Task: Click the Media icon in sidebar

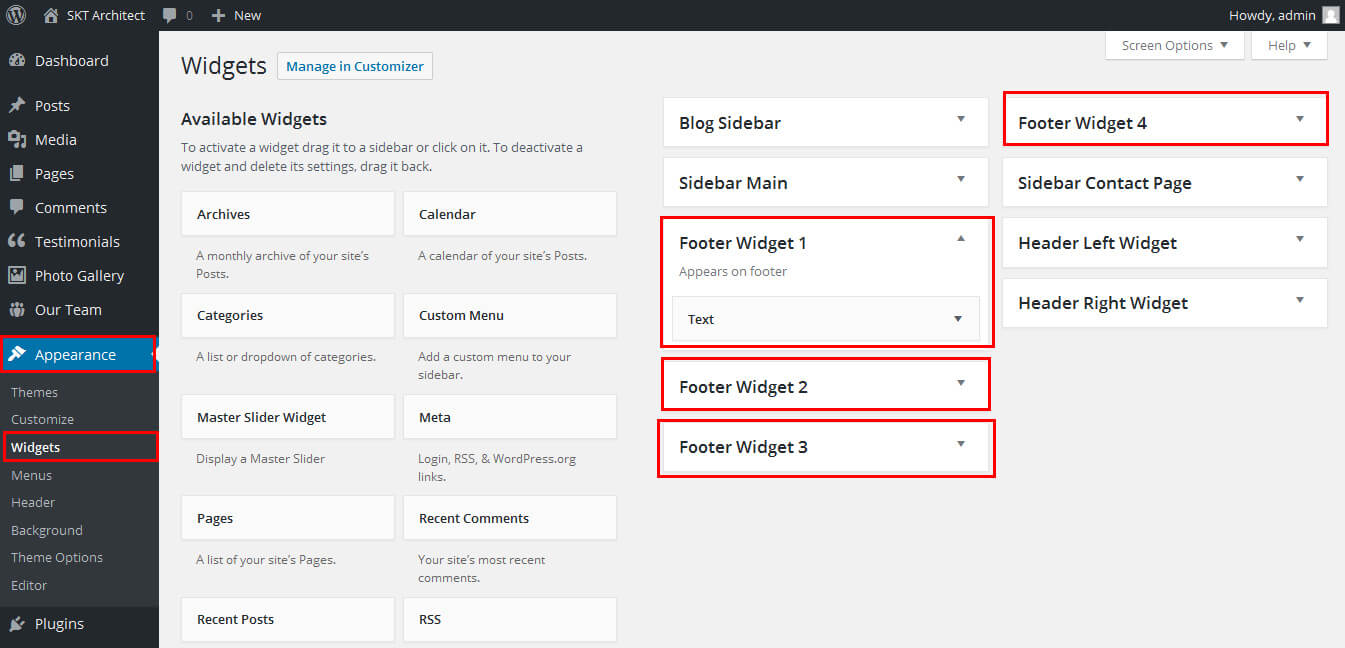Action: (x=17, y=140)
